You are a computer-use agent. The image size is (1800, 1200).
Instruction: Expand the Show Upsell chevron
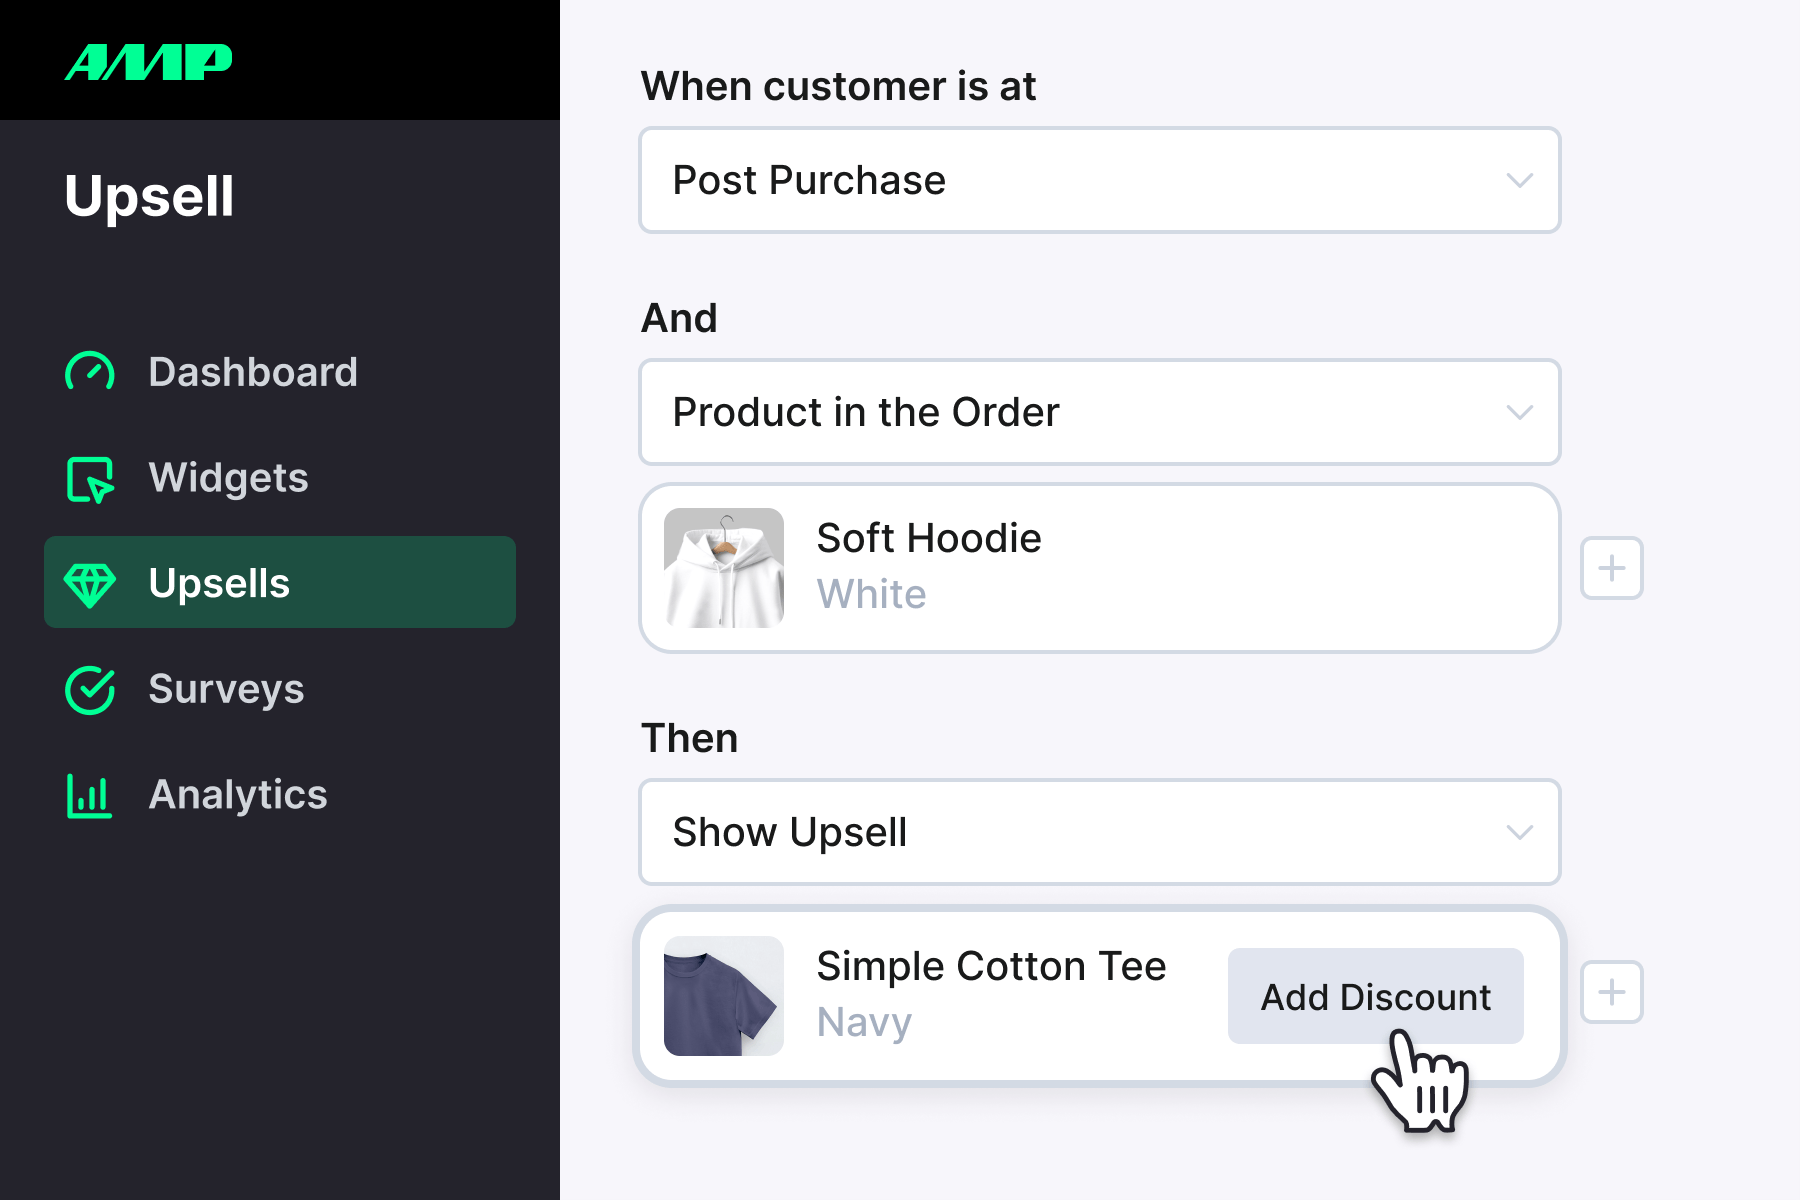point(1519,832)
